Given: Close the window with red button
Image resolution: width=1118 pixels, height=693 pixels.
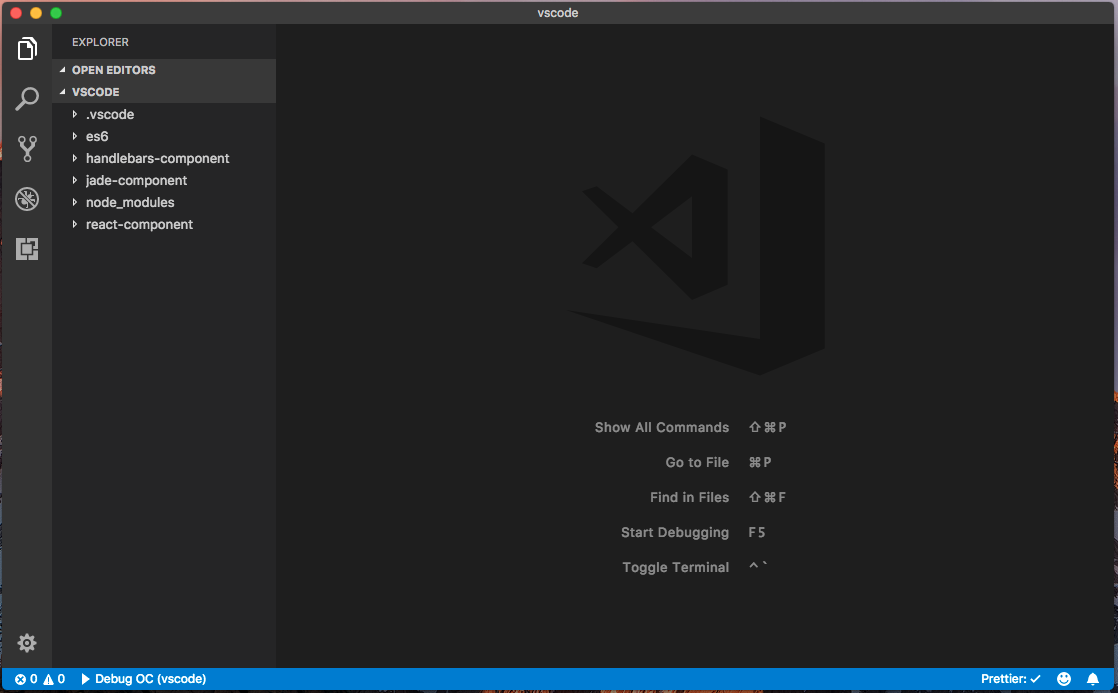Looking at the screenshot, I should tap(16, 13).
